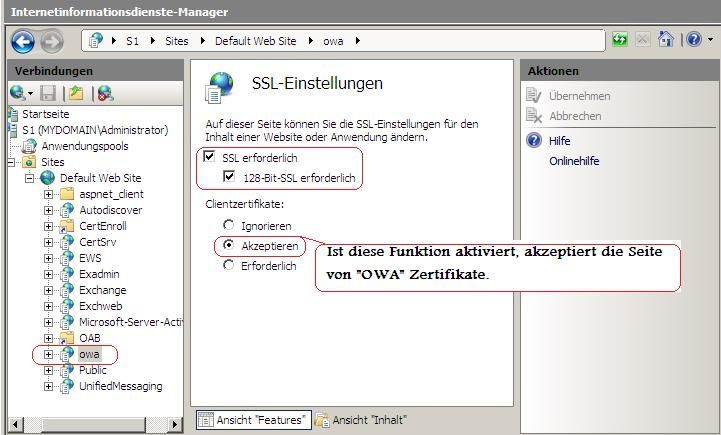The image size is (721, 435).
Task: Expand the owa node
Action: coord(48,355)
